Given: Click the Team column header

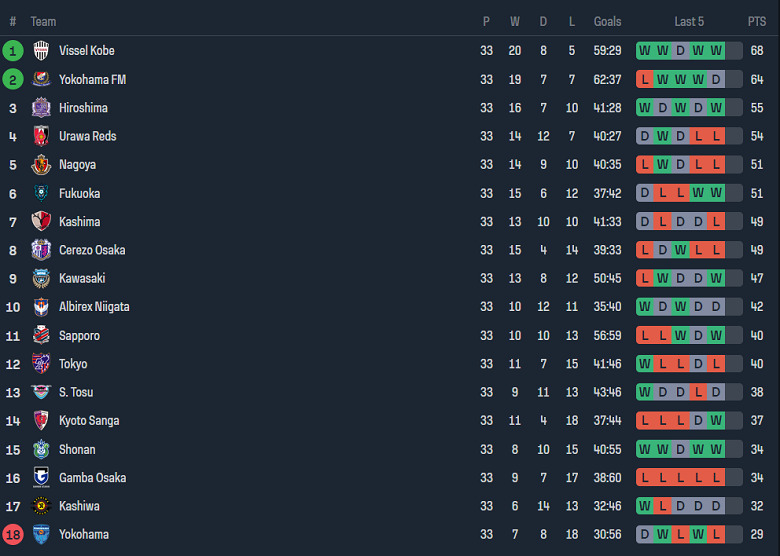Looking at the screenshot, I should coord(43,21).
